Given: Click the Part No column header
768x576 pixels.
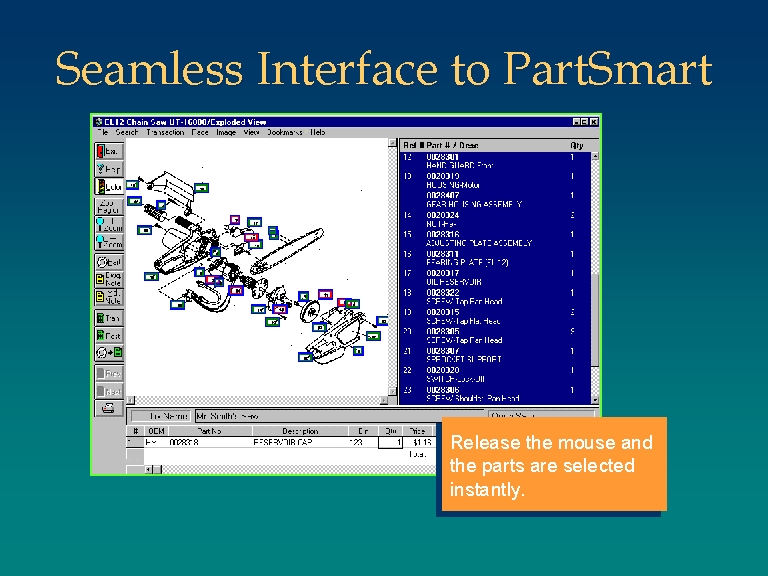Looking at the screenshot, I should (x=210, y=431).
